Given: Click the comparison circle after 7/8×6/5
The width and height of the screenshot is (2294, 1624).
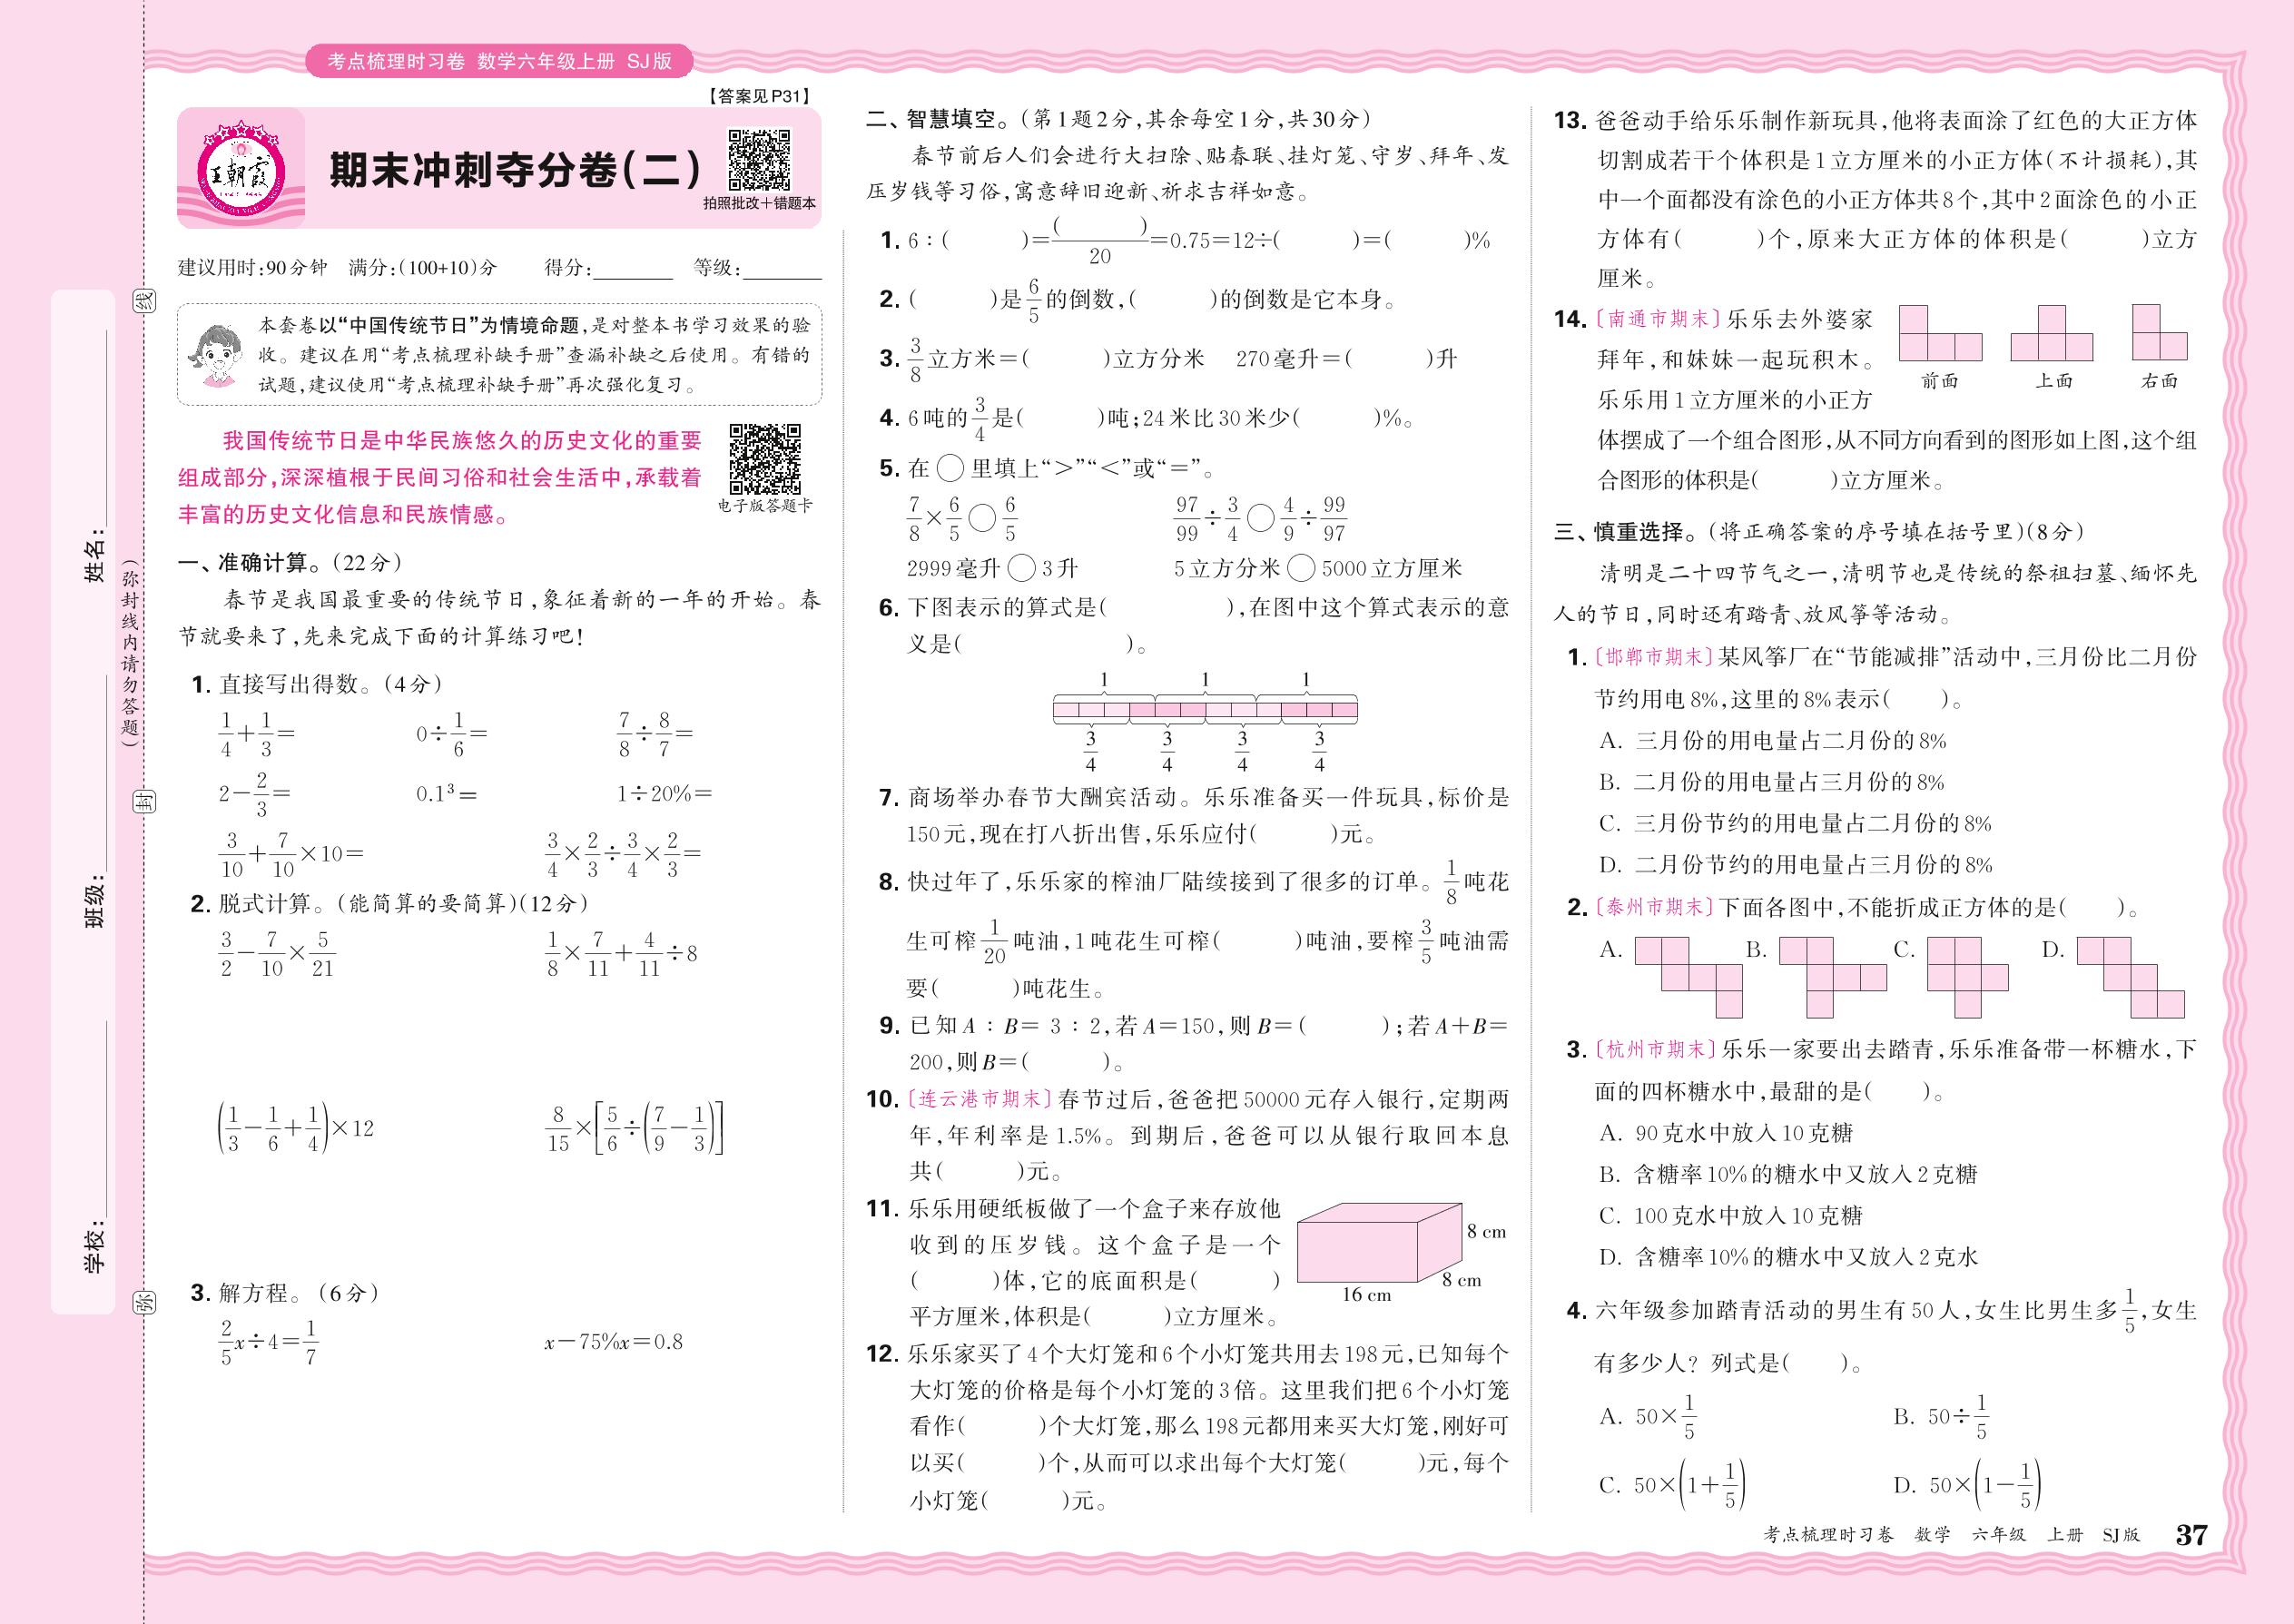Looking at the screenshot, I should click(x=983, y=518).
